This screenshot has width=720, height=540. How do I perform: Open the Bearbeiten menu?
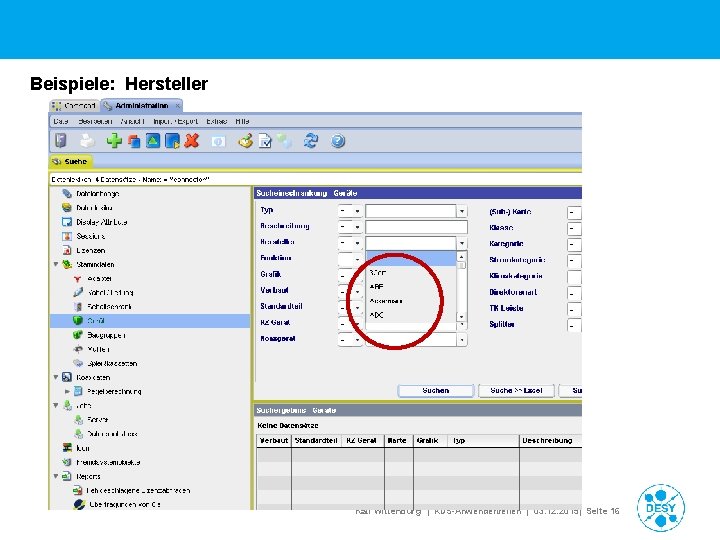[95, 121]
